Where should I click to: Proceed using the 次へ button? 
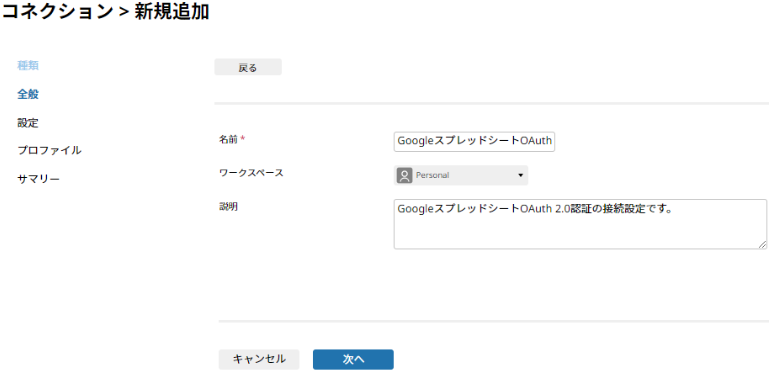(x=353, y=359)
